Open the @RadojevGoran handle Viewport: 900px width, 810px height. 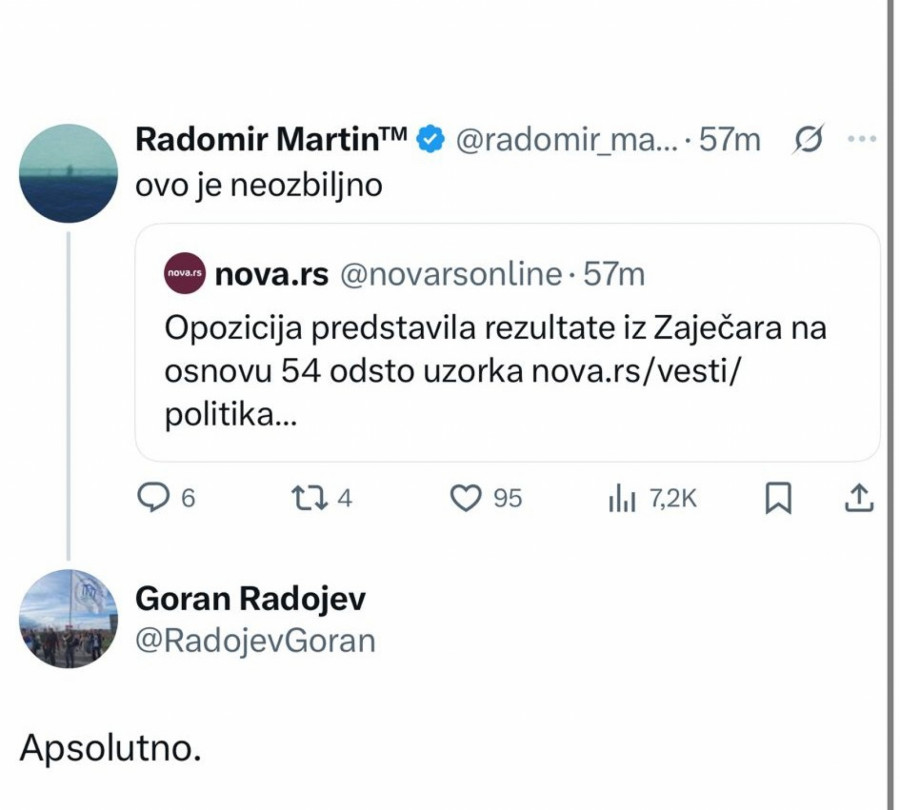pos(255,639)
